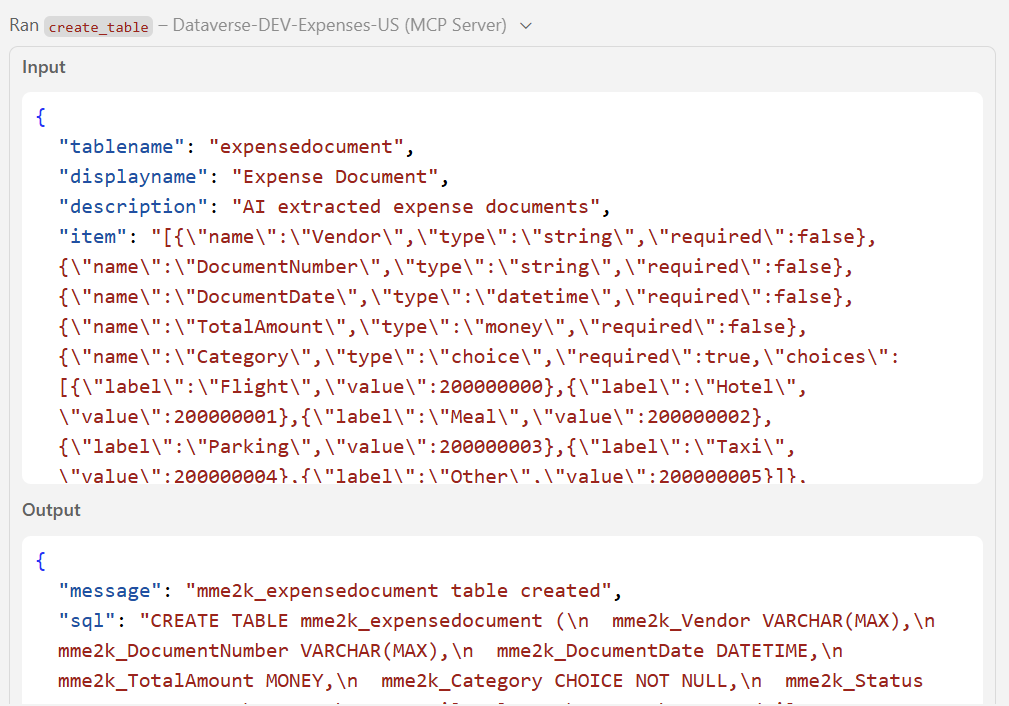This screenshot has width=1009, height=706.
Task: Click the "message" key in Output
Action: coord(109,591)
